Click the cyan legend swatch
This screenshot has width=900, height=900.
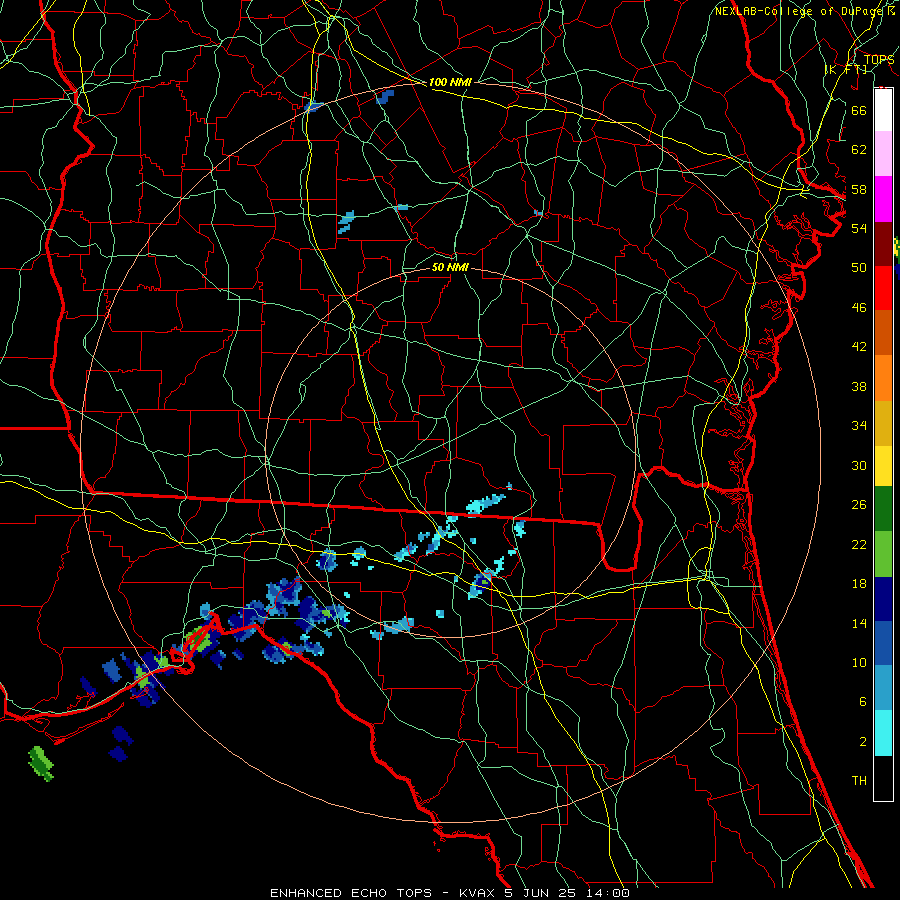[x=883, y=733]
